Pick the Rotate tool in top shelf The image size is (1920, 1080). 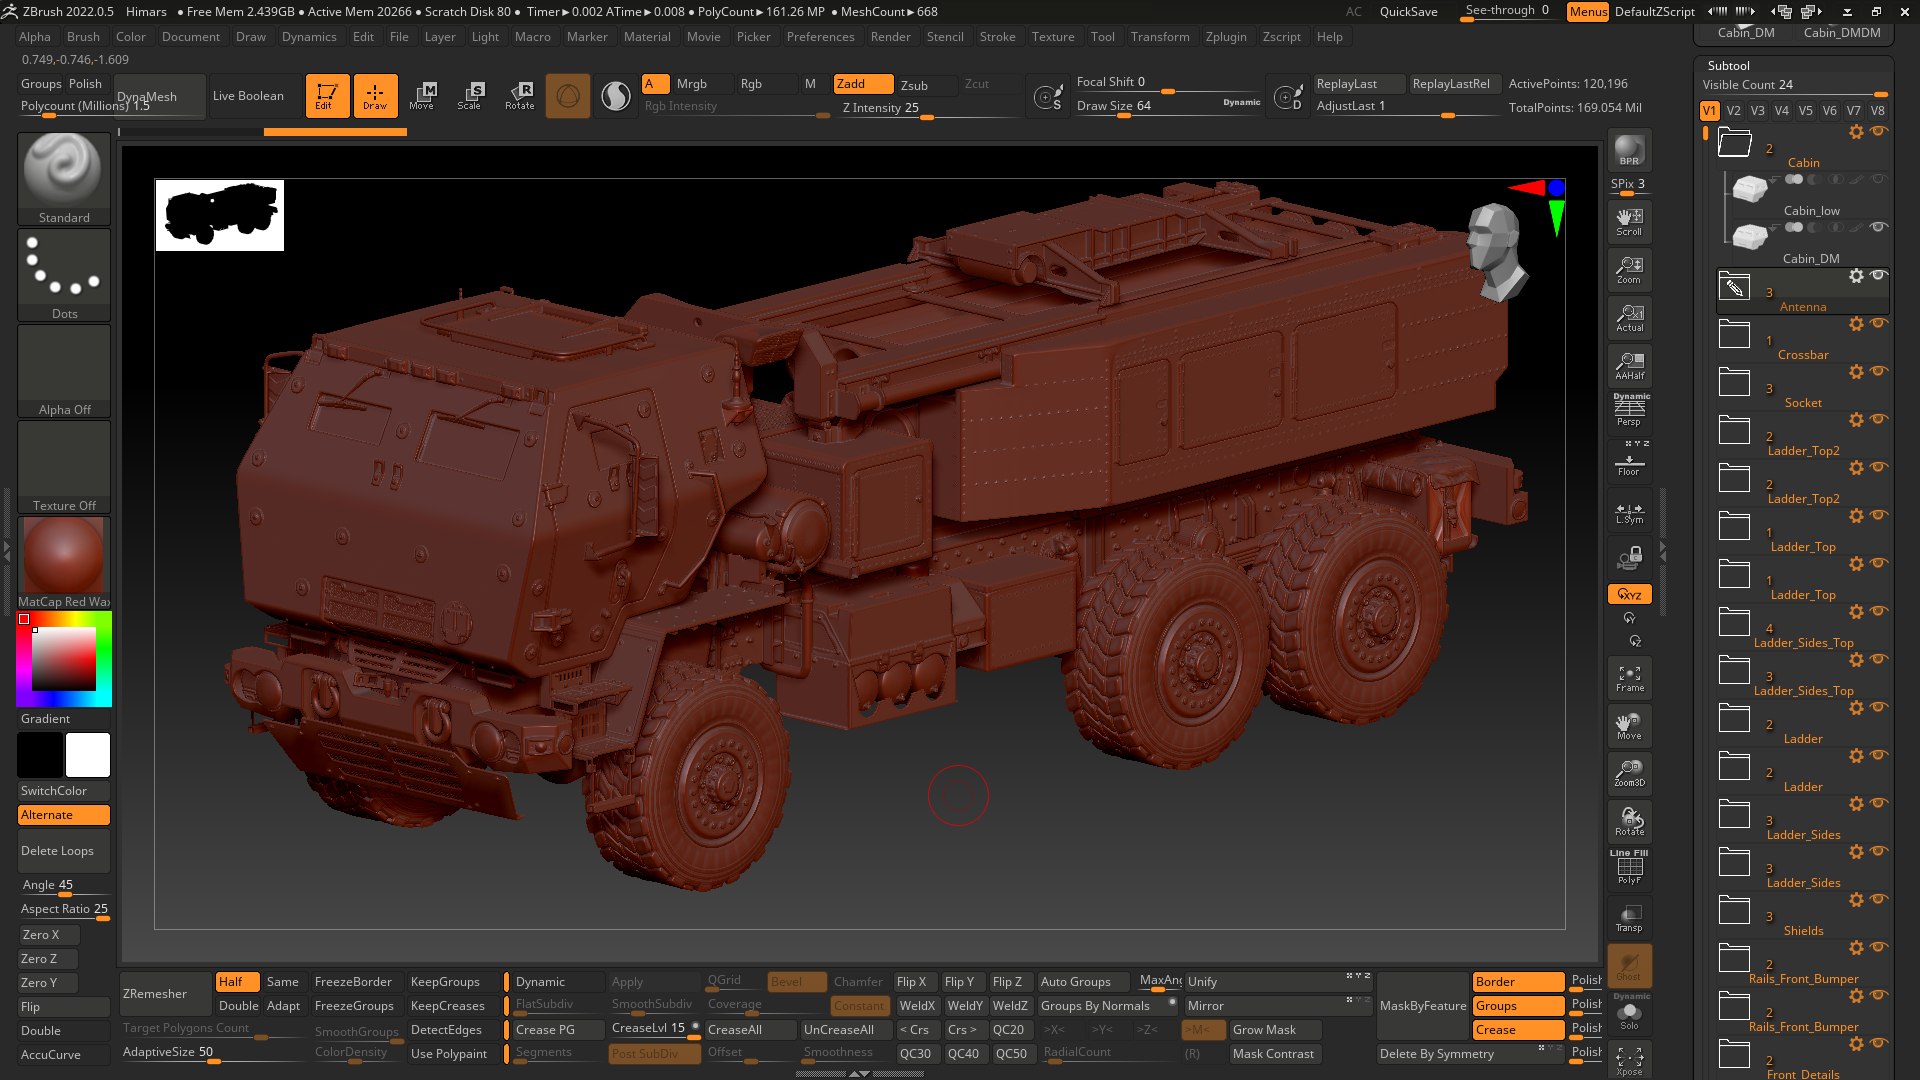point(519,96)
